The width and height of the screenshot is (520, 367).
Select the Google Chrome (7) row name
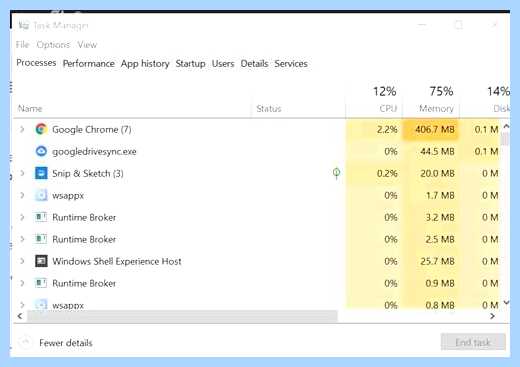coord(92,129)
